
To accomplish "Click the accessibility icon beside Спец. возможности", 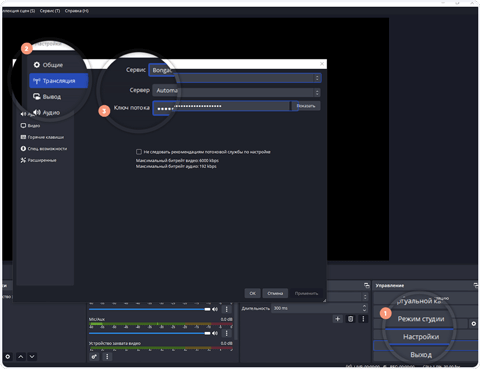I will click(x=23, y=149).
